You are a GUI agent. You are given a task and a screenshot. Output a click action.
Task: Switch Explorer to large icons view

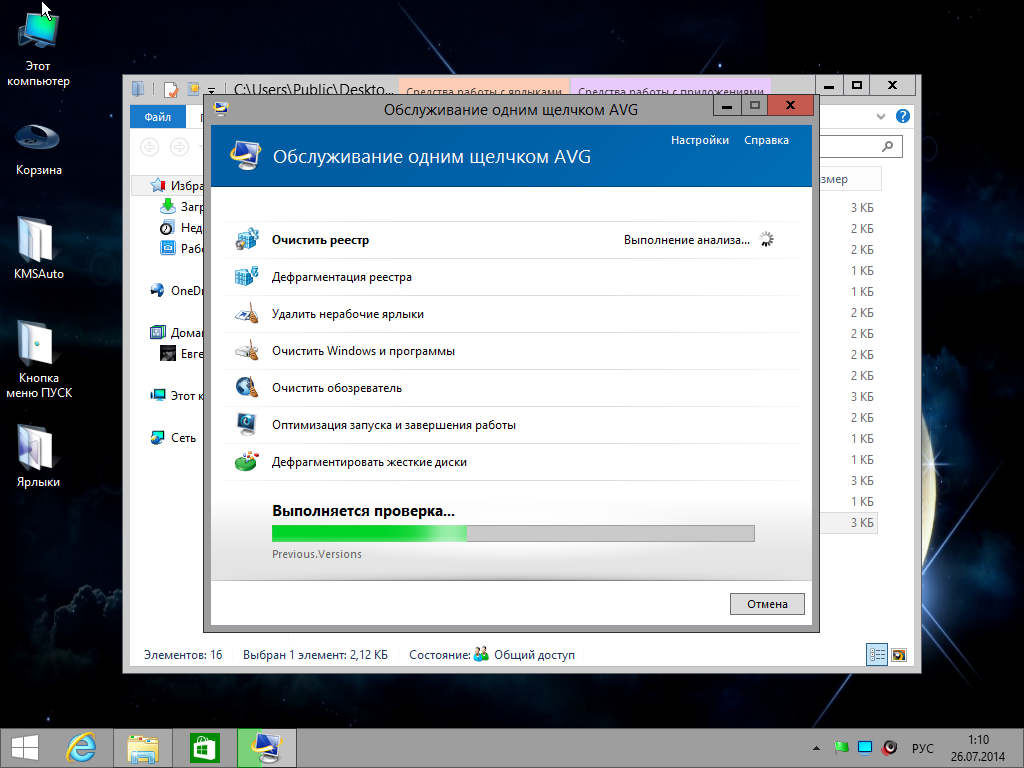[x=899, y=654]
